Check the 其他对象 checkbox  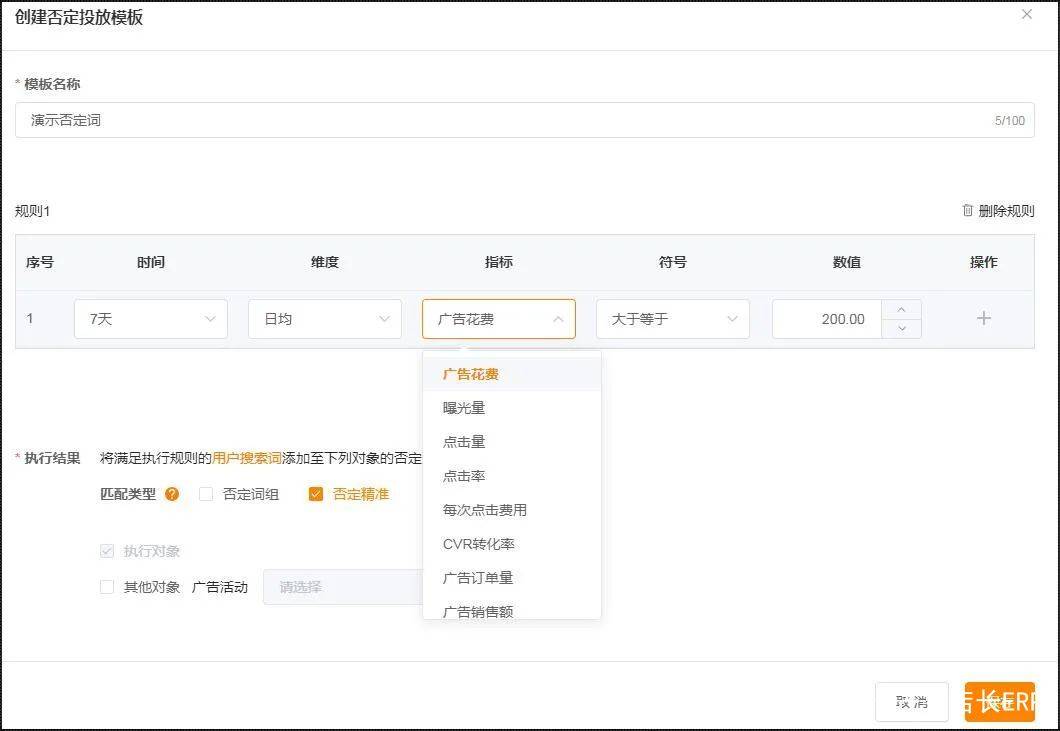coord(106,587)
